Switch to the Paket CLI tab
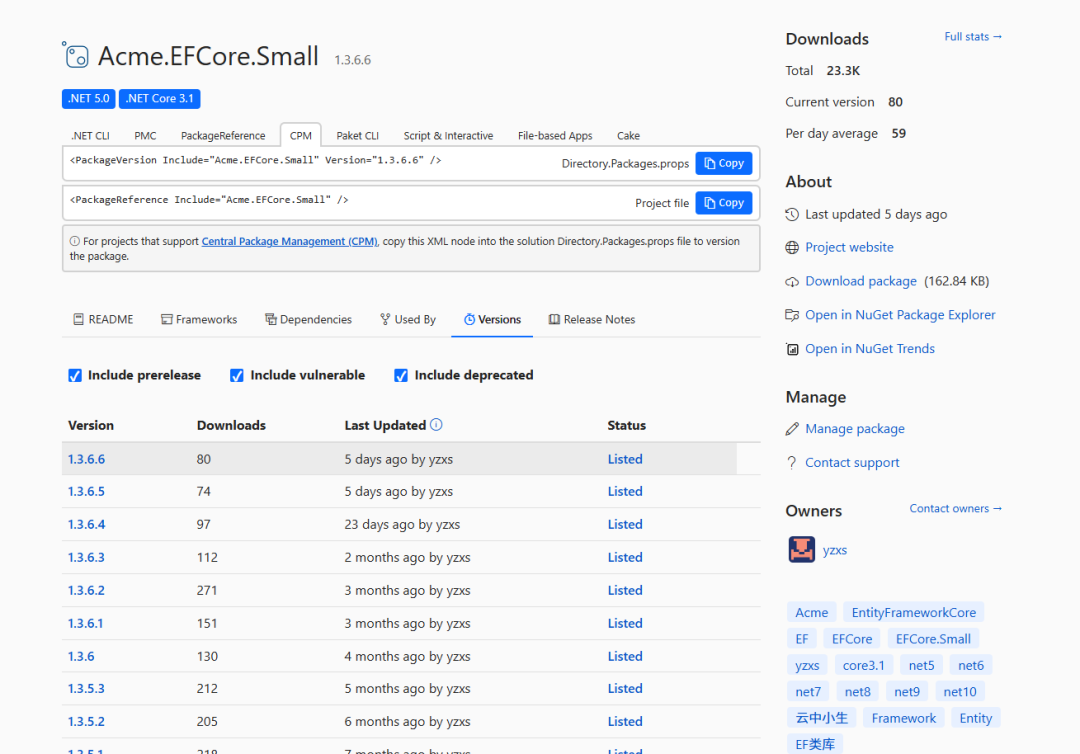This screenshot has height=754, width=1080. pyautogui.click(x=356, y=135)
